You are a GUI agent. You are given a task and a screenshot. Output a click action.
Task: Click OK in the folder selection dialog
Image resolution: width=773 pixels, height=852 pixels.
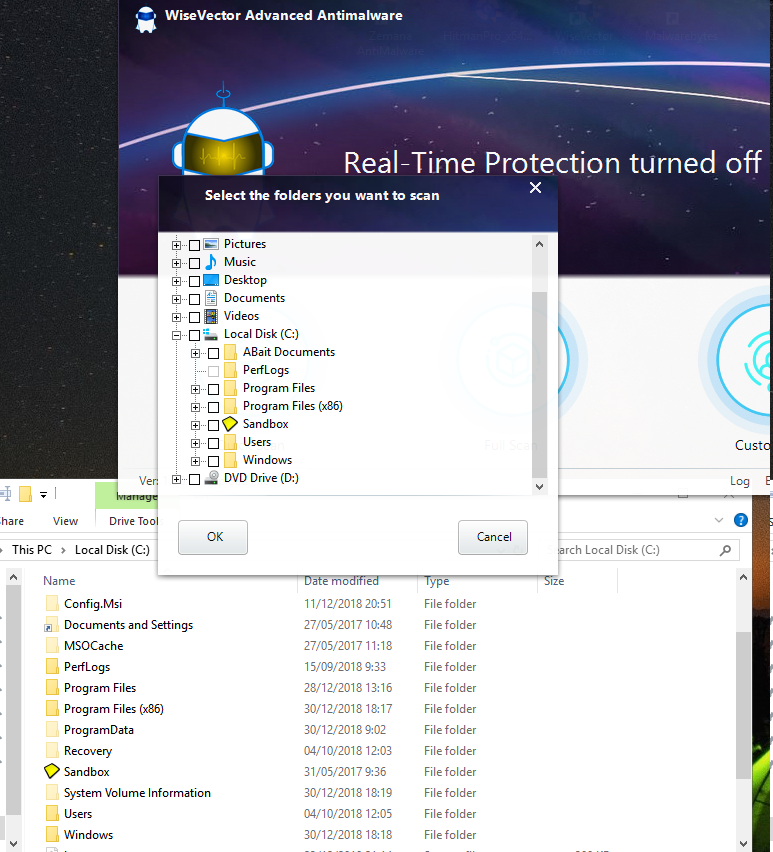point(213,537)
